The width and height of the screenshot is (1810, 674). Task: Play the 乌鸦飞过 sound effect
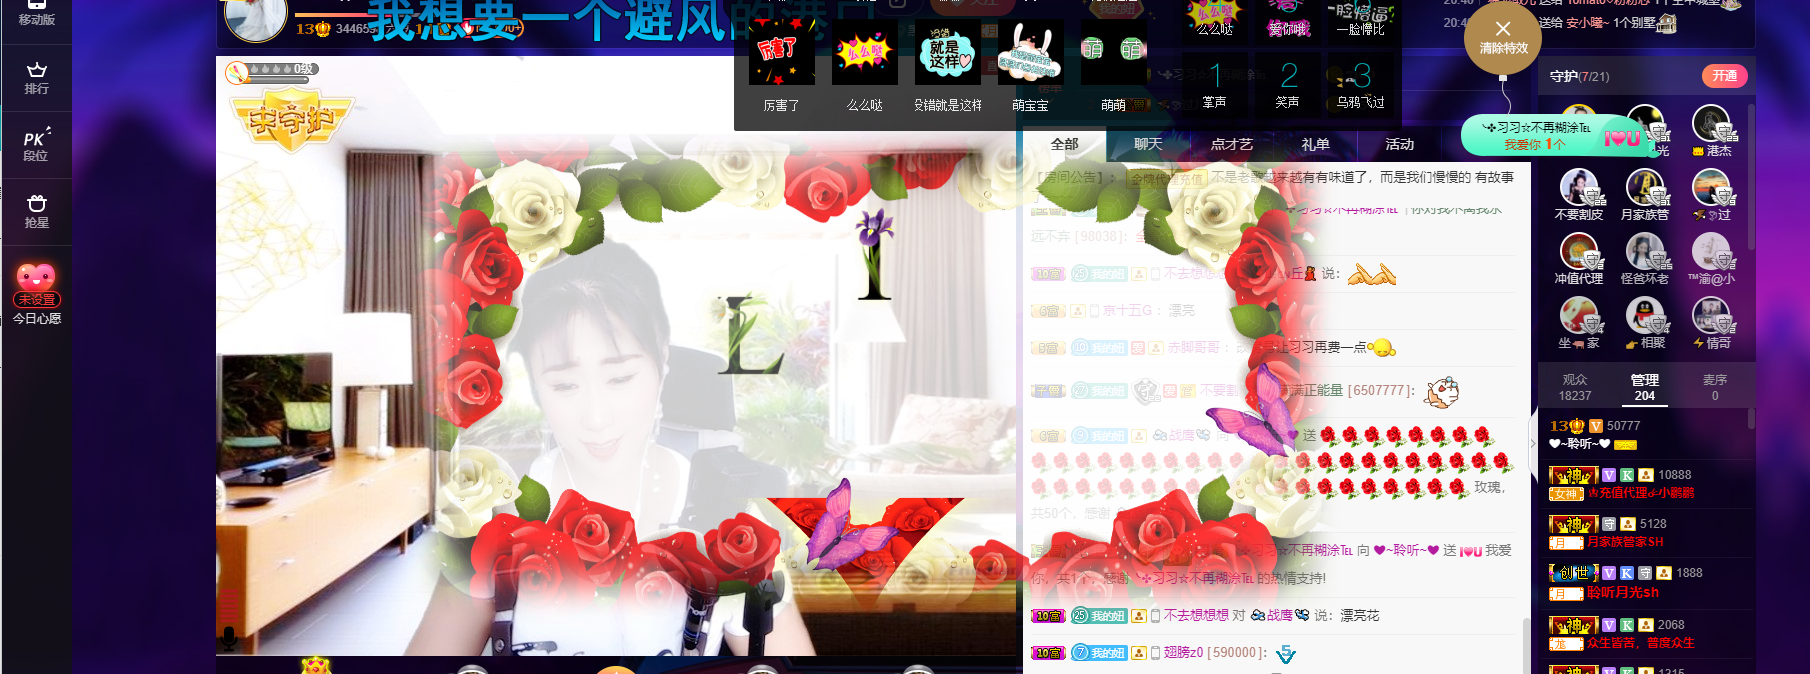coord(1361,84)
